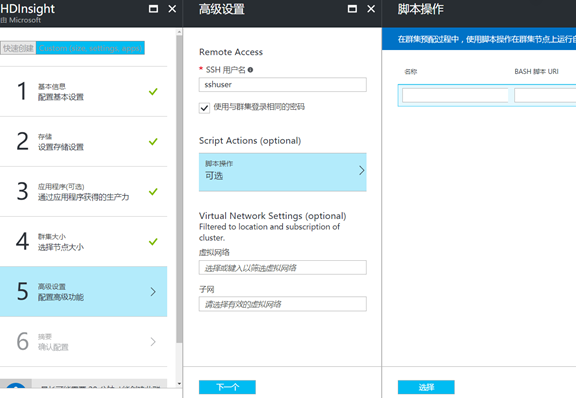Click the Remote Access heading

(x=231, y=52)
